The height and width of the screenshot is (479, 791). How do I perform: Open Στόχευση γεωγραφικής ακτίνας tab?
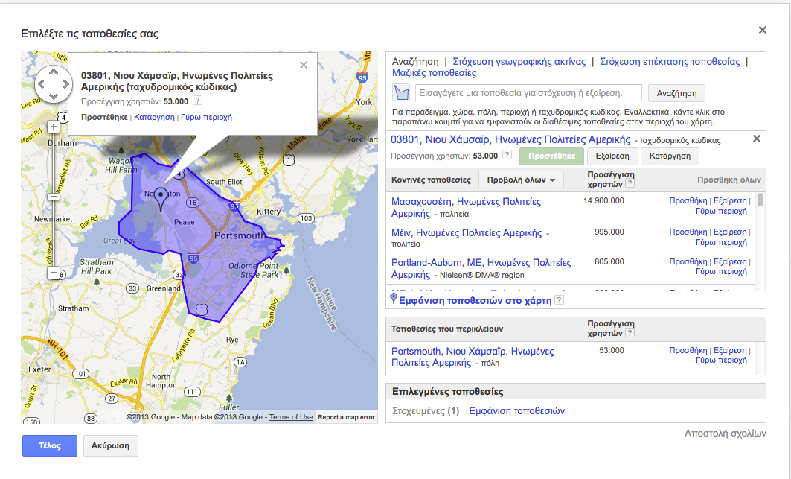tap(519, 62)
